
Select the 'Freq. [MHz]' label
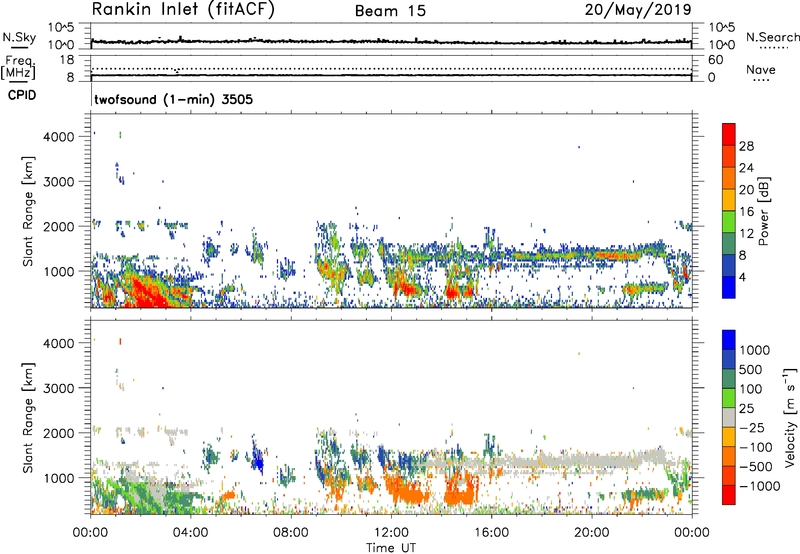point(18,68)
